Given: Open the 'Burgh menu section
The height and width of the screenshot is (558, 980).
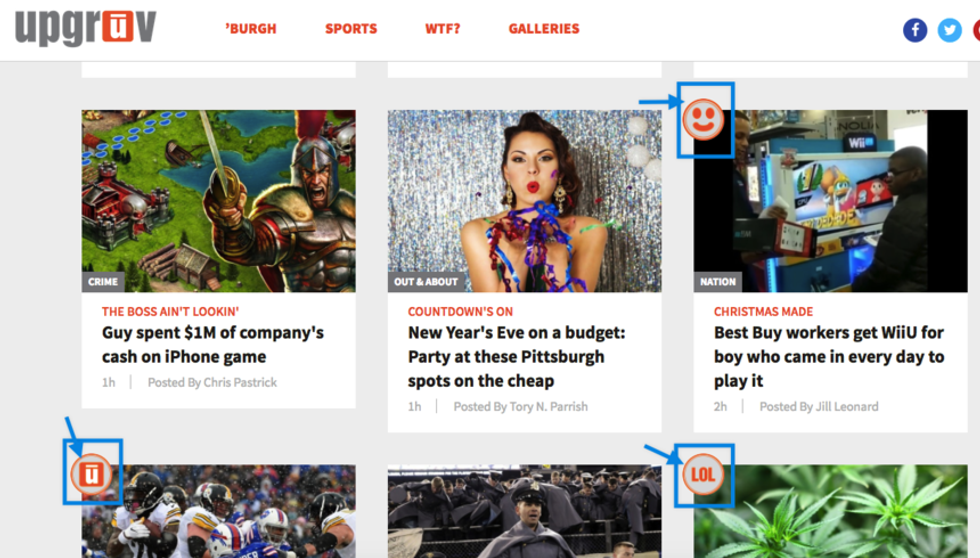Looking at the screenshot, I should (250, 29).
